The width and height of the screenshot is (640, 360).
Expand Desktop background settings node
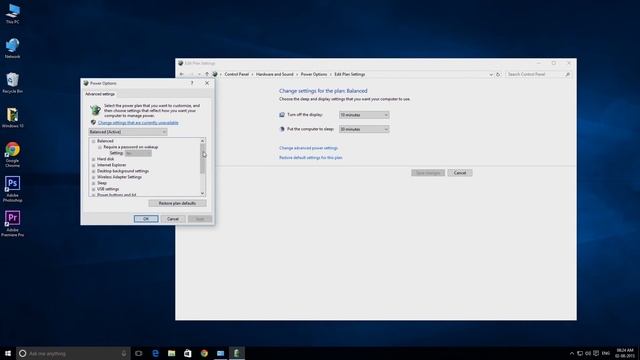tap(93, 171)
